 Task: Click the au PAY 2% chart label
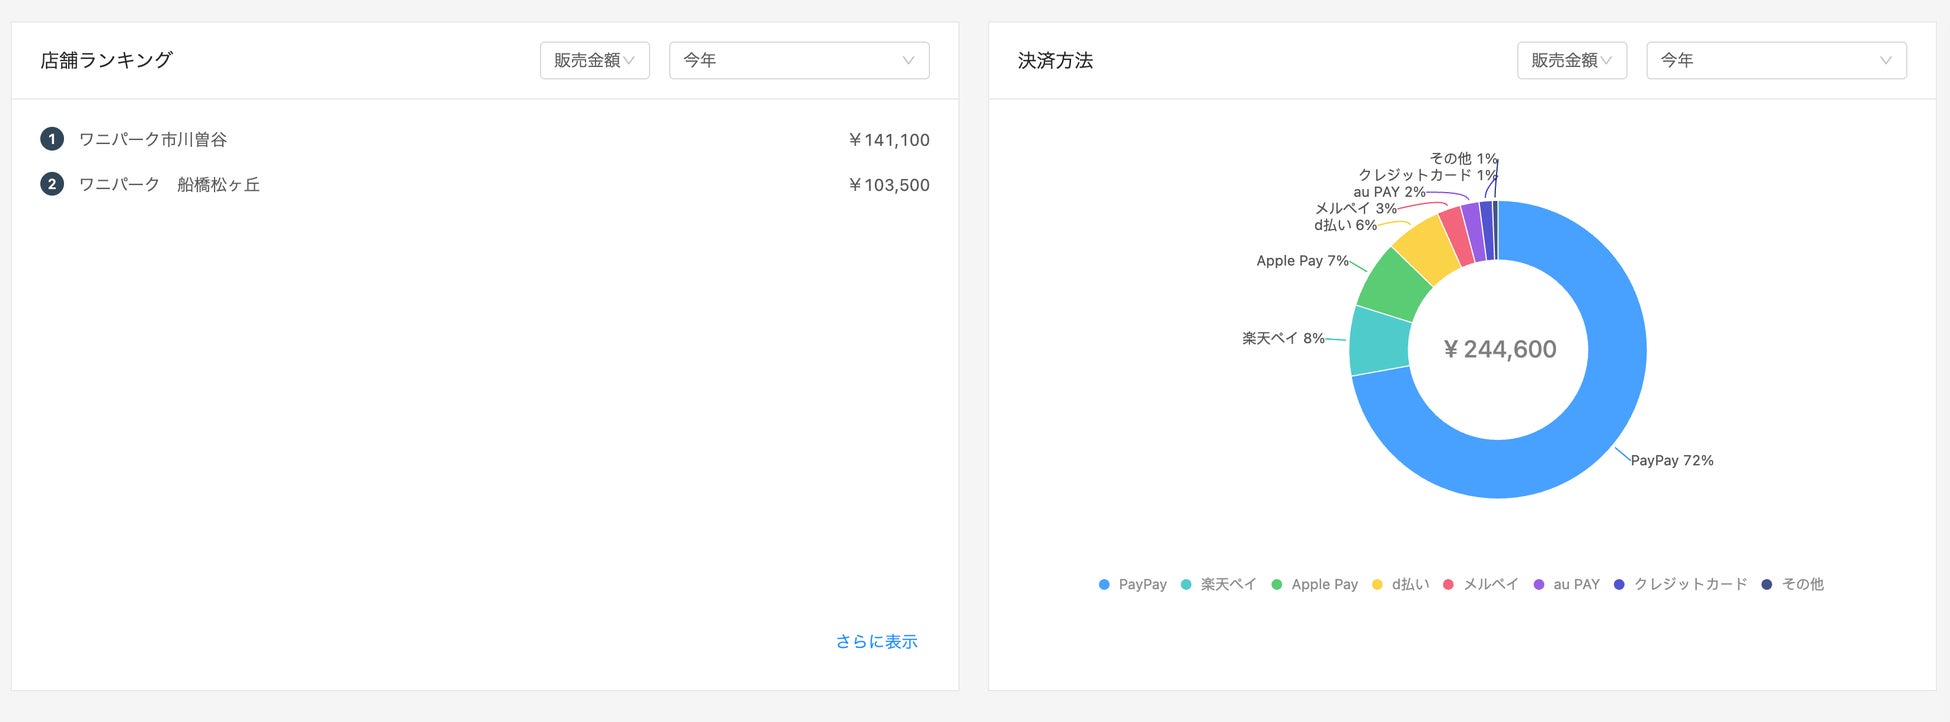(x=1389, y=191)
